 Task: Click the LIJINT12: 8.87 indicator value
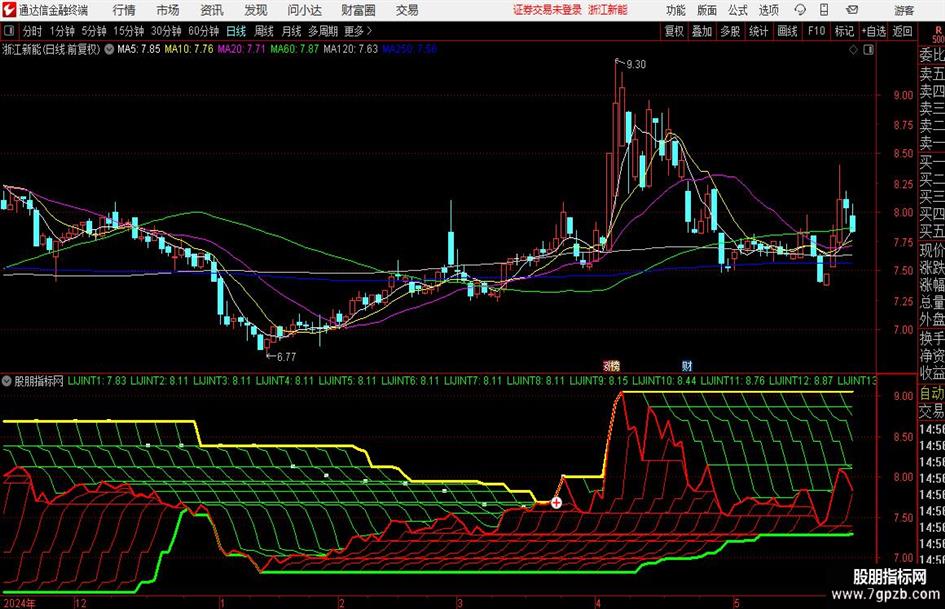[802, 381]
